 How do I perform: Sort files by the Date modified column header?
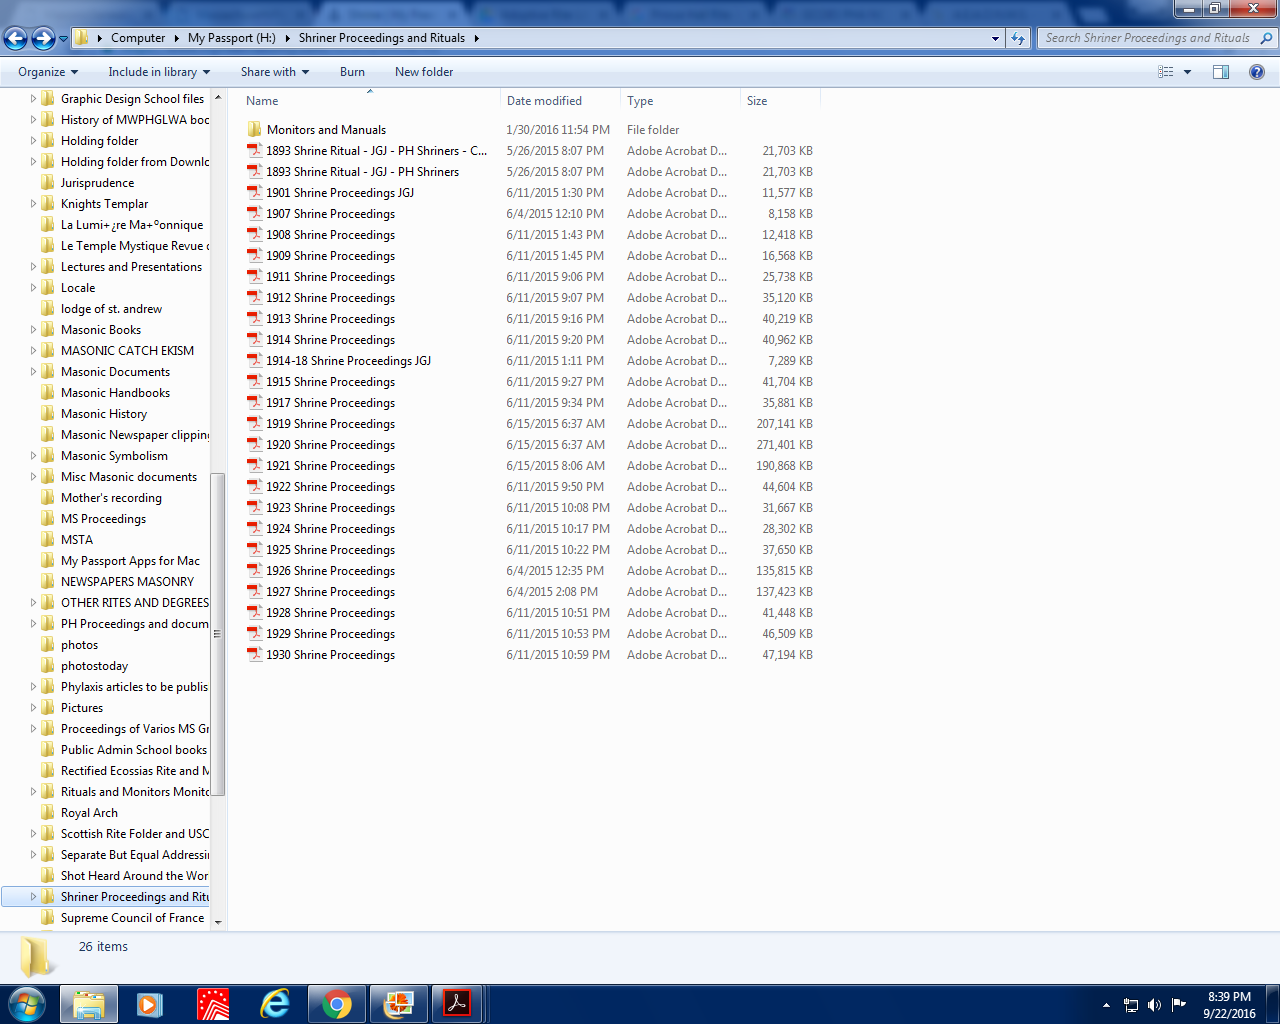pos(544,101)
